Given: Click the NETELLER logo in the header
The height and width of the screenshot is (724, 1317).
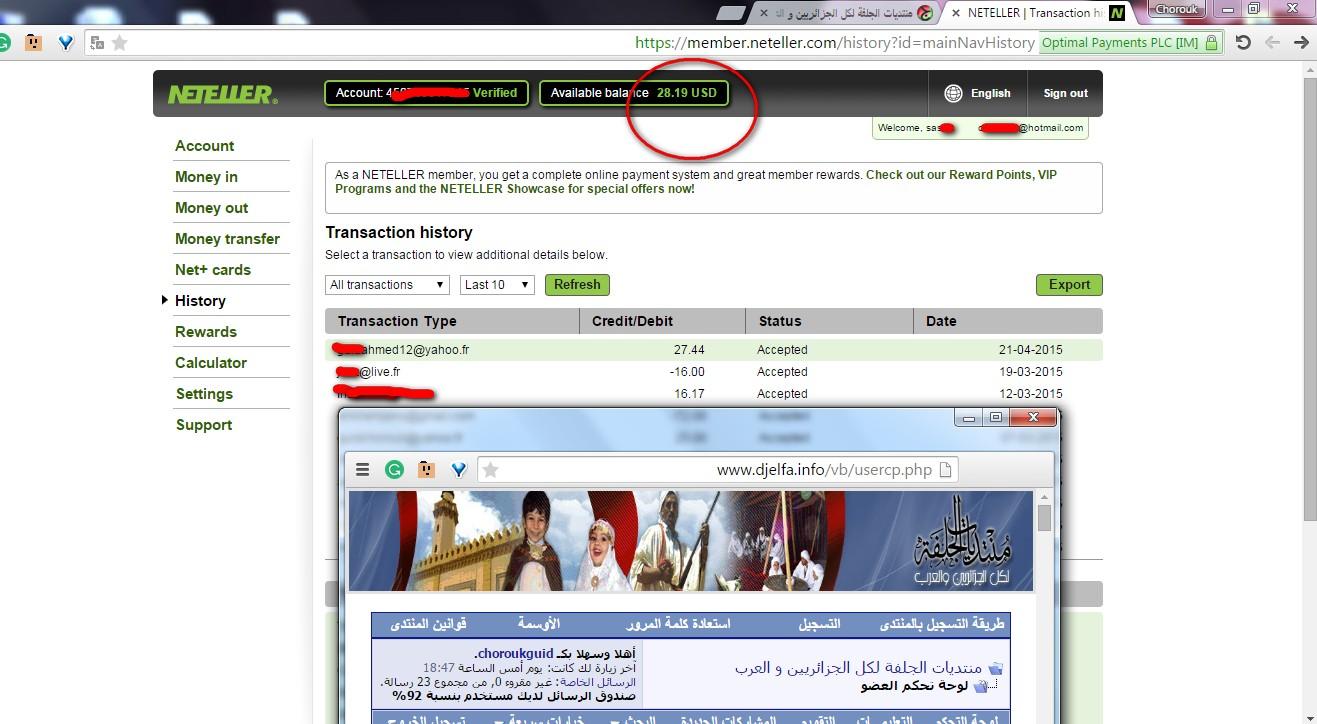Looking at the screenshot, I should click(222, 94).
